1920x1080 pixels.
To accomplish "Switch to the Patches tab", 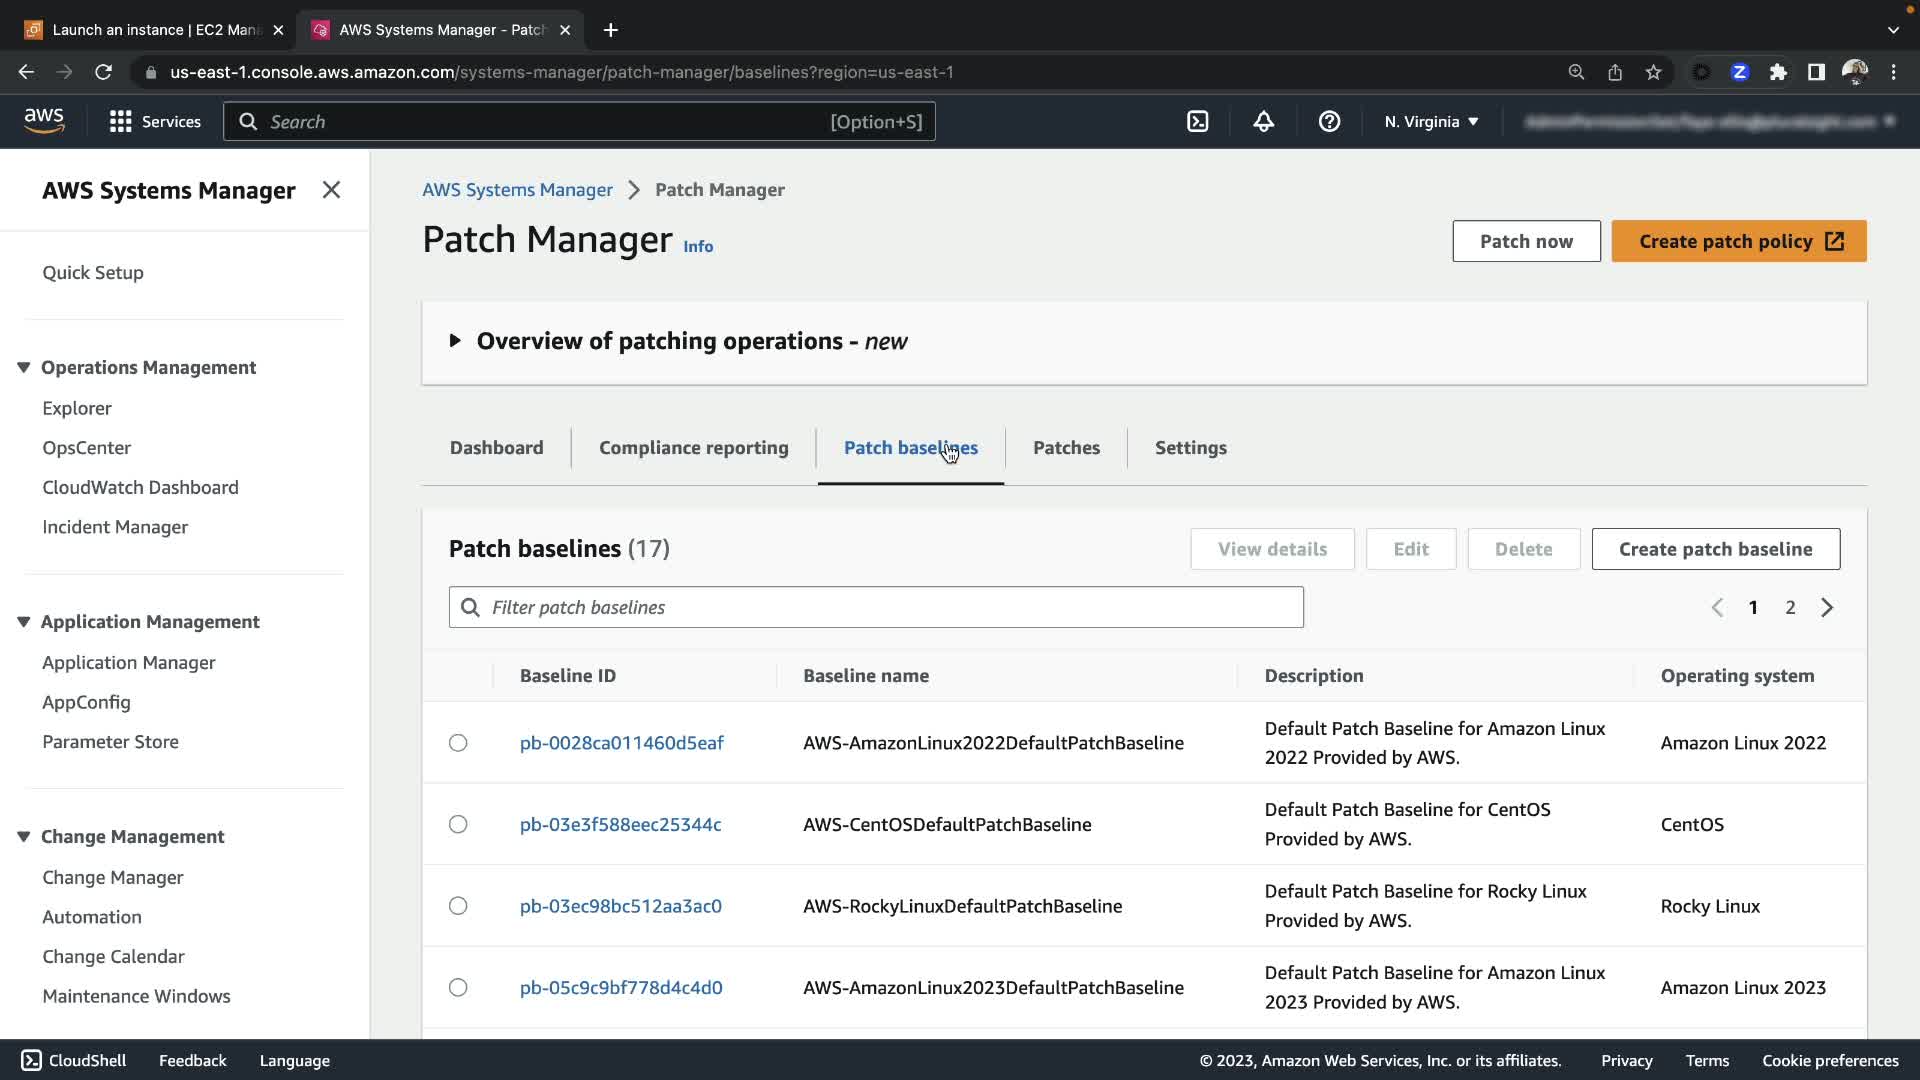I will click(1066, 448).
